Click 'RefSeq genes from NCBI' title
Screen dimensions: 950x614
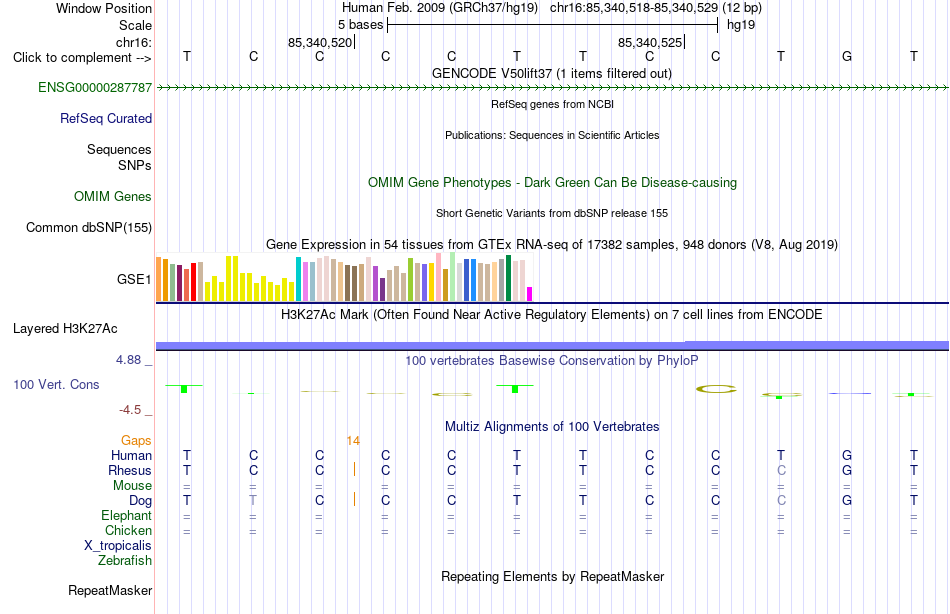pyautogui.click(x=552, y=104)
